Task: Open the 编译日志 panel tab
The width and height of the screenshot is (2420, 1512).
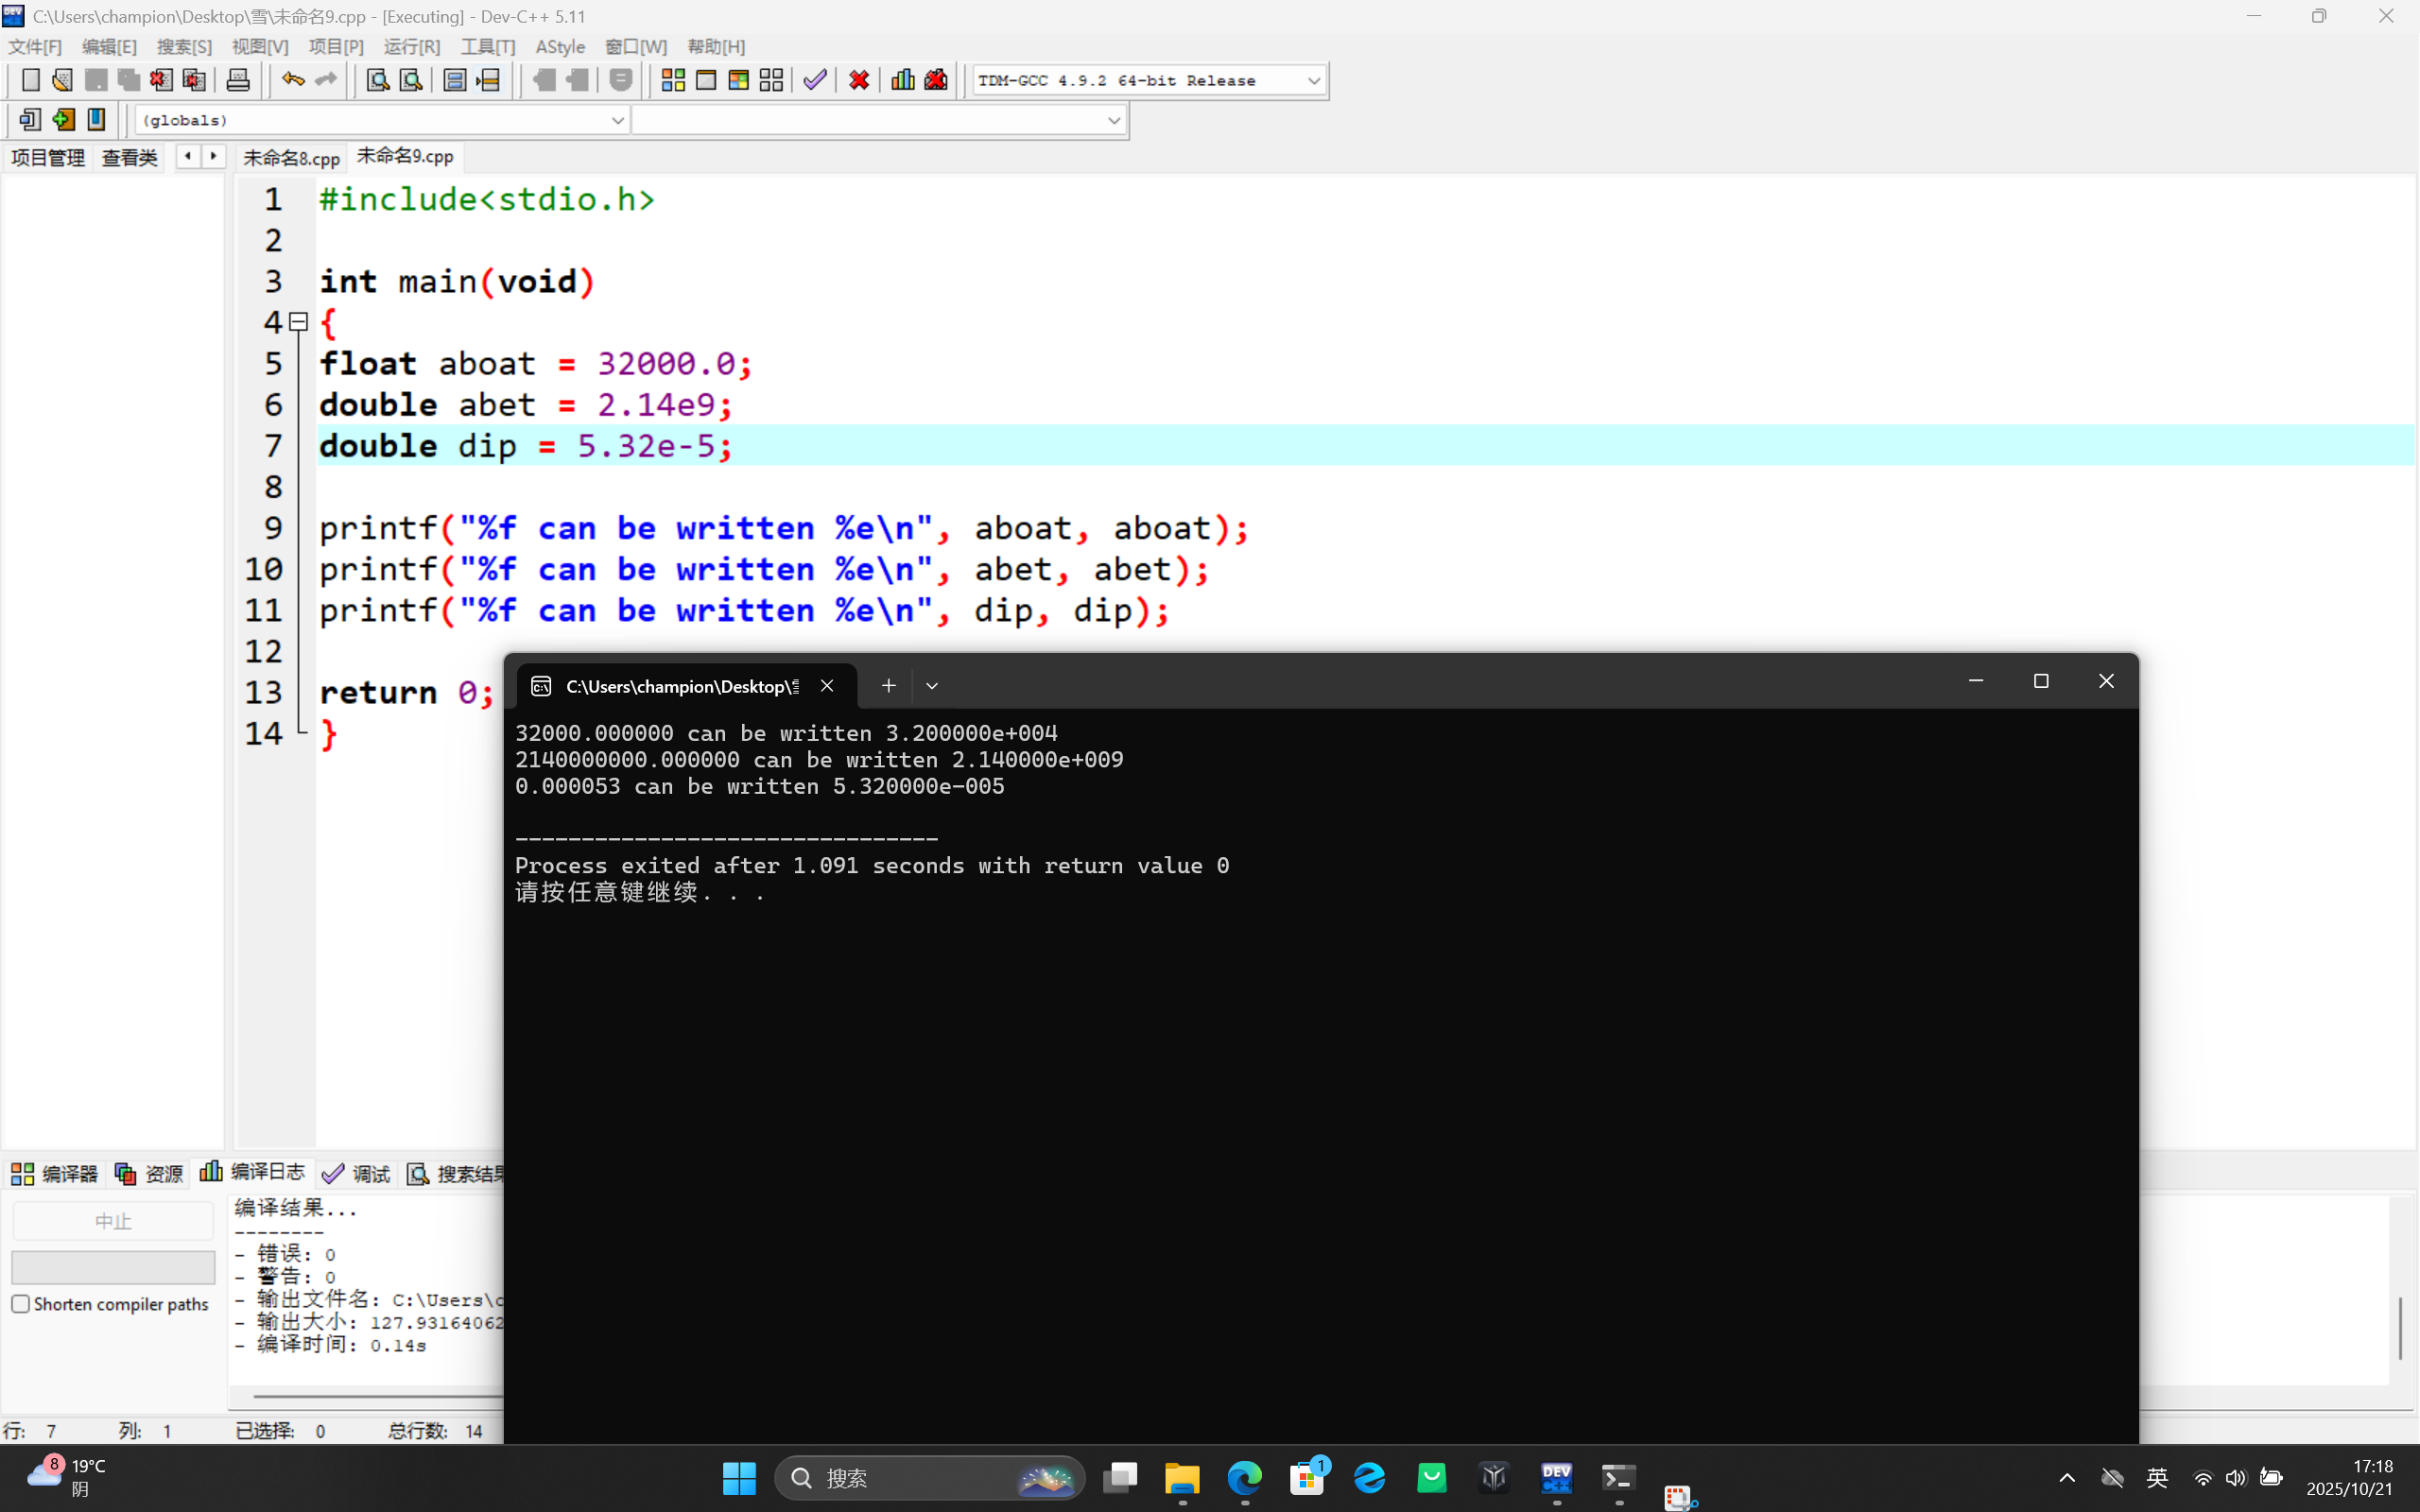Action: tap(253, 1172)
